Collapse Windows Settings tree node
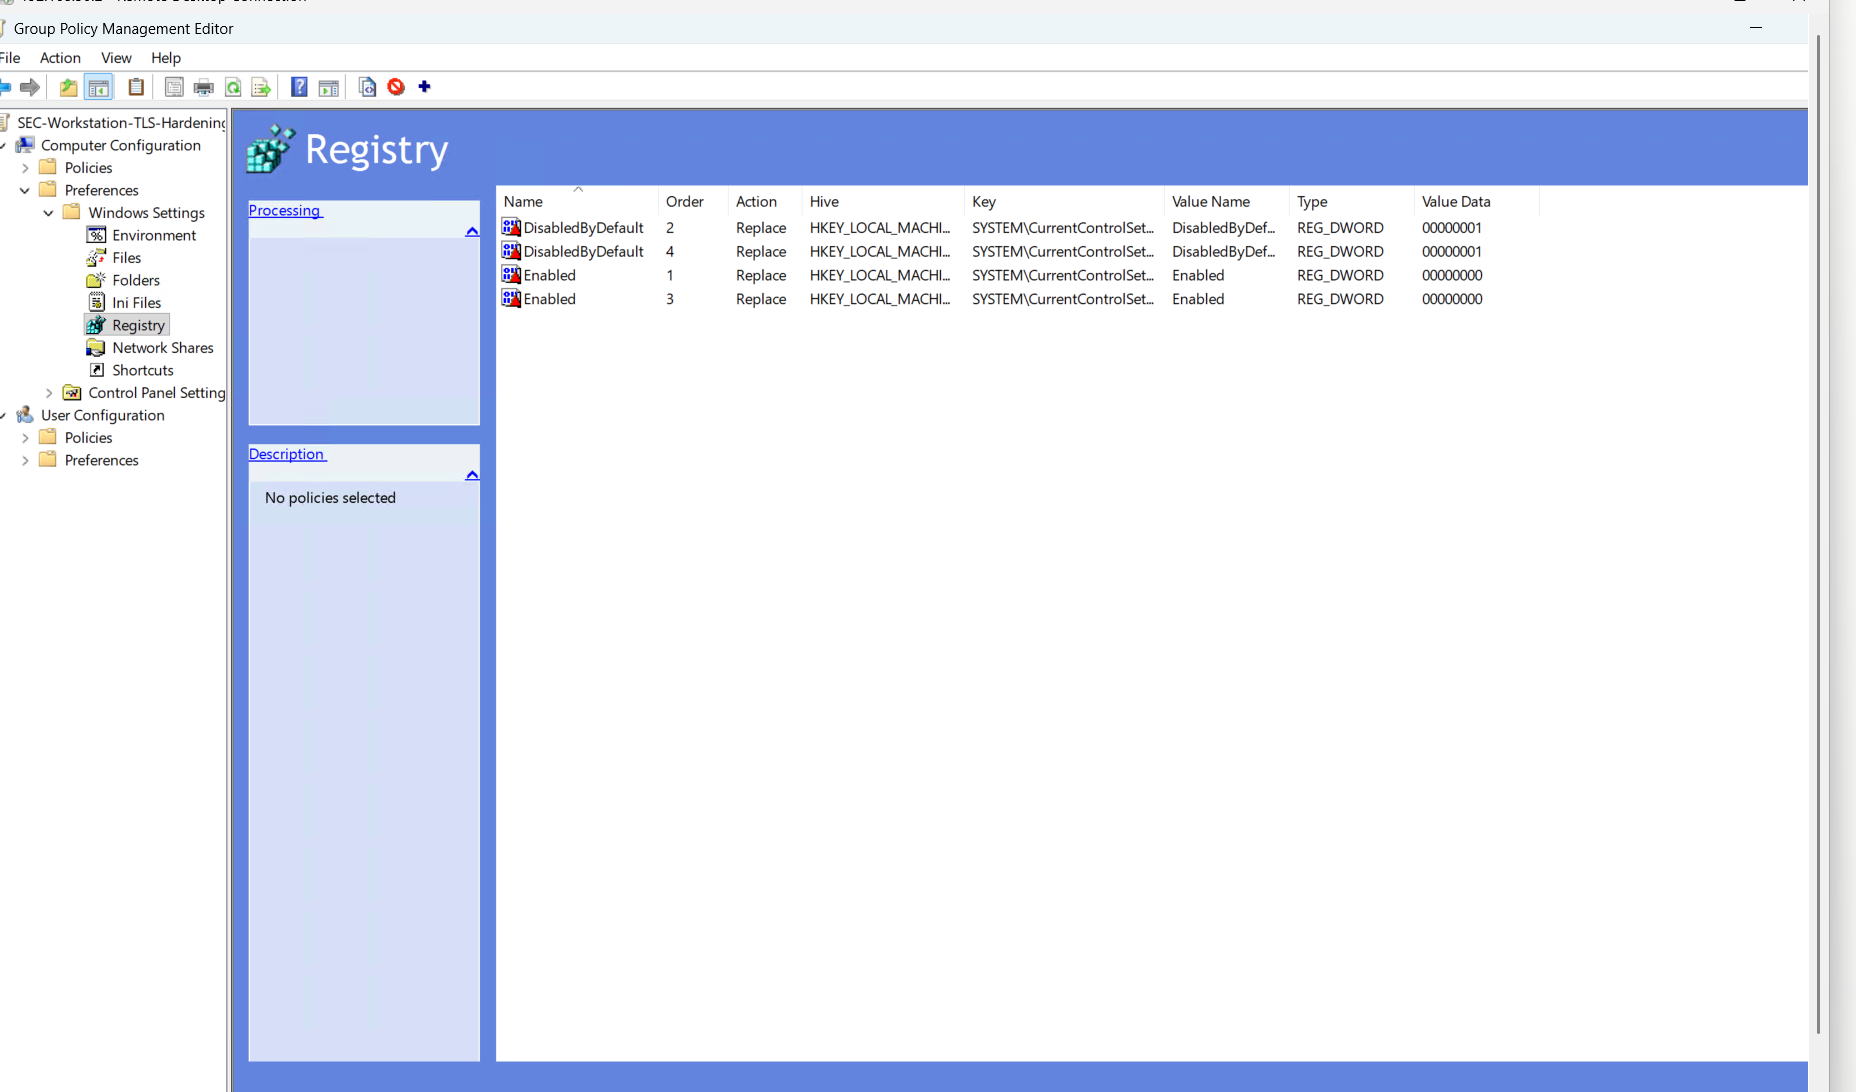The width and height of the screenshot is (1856, 1092). 48,213
